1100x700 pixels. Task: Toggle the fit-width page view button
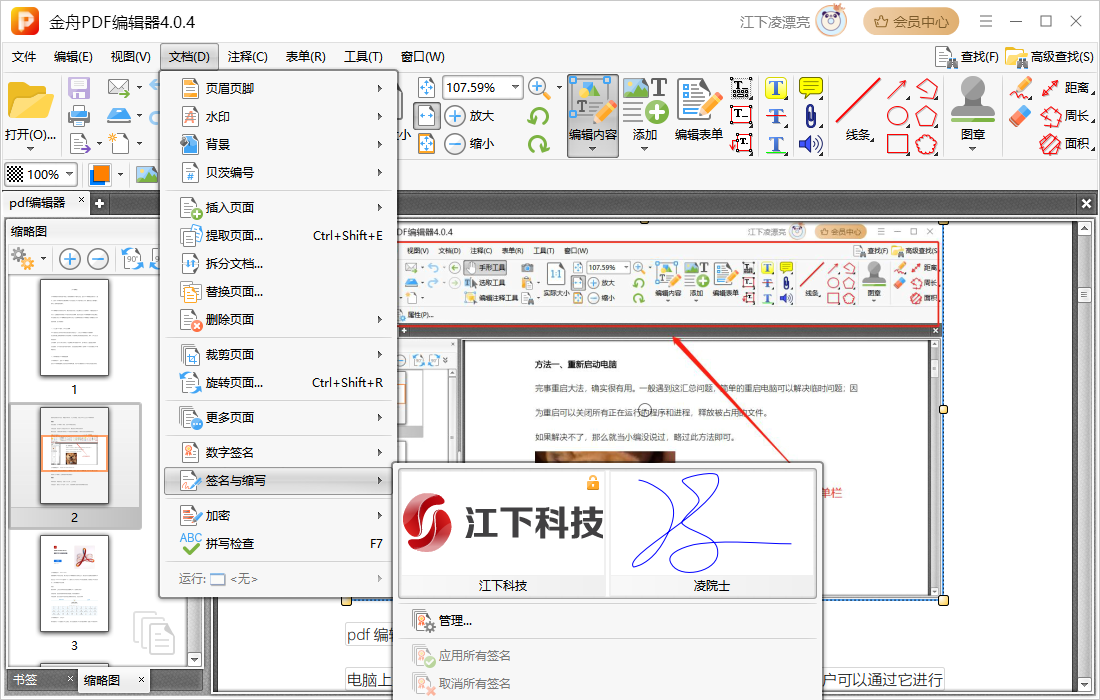point(426,116)
